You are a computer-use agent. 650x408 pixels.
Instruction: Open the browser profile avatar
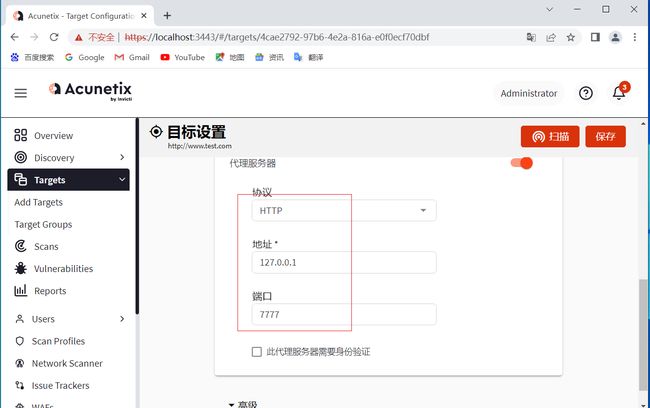tap(615, 37)
